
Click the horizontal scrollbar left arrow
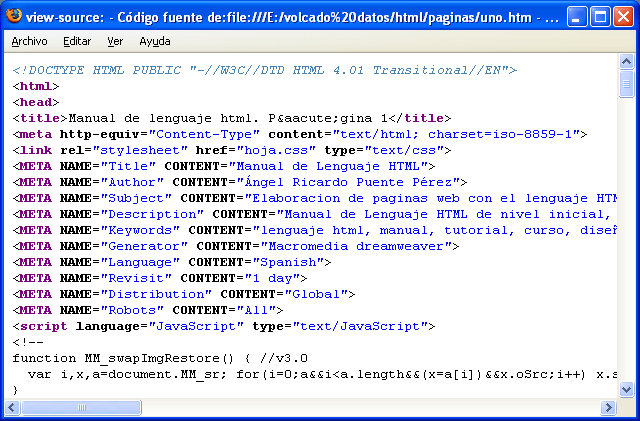12,407
